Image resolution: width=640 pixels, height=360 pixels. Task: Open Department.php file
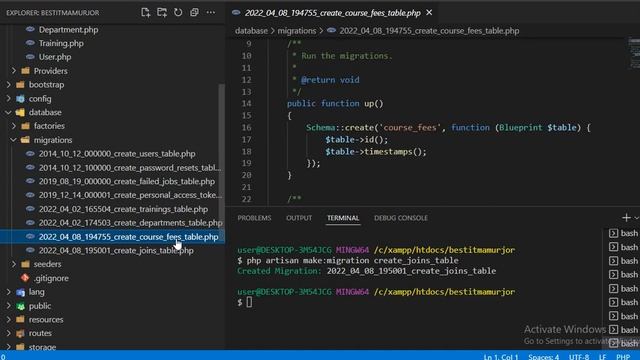coord(68,29)
